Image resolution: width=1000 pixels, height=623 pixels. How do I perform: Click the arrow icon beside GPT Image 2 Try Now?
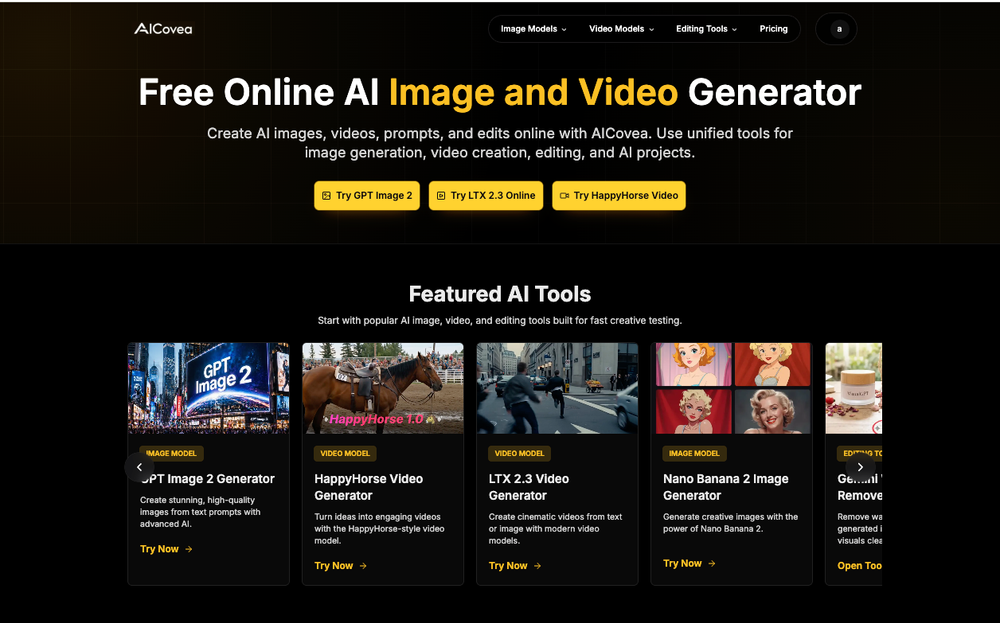pyautogui.click(x=189, y=549)
